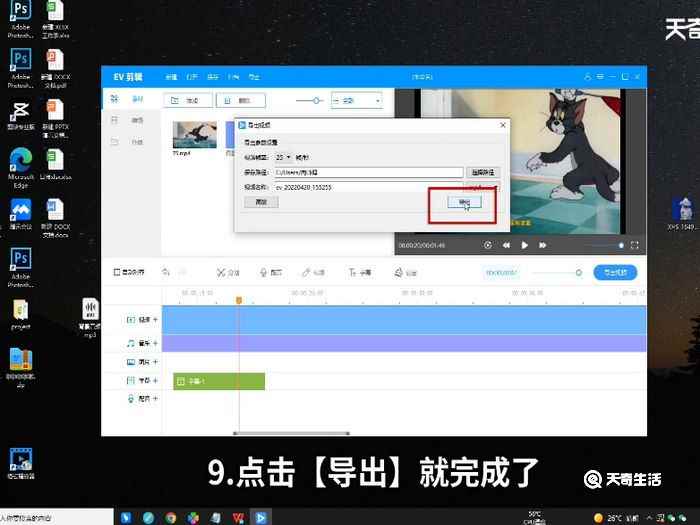
Task: Open the project folder on desktop
Action: pos(21,314)
